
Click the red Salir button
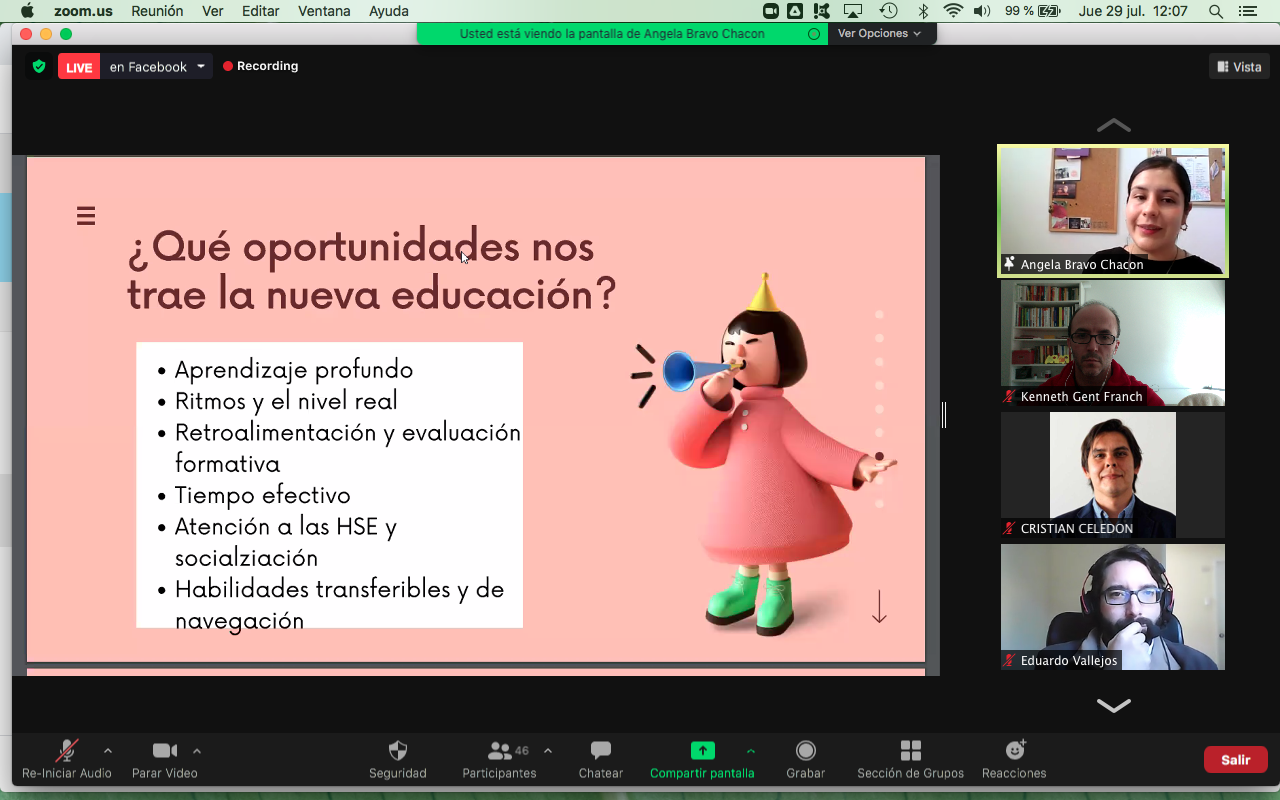tap(1235, 760)
